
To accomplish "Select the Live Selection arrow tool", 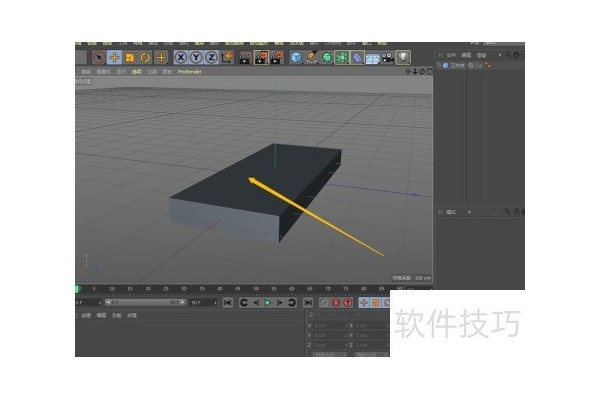I will pyautogui.click(x=99, y=58).
